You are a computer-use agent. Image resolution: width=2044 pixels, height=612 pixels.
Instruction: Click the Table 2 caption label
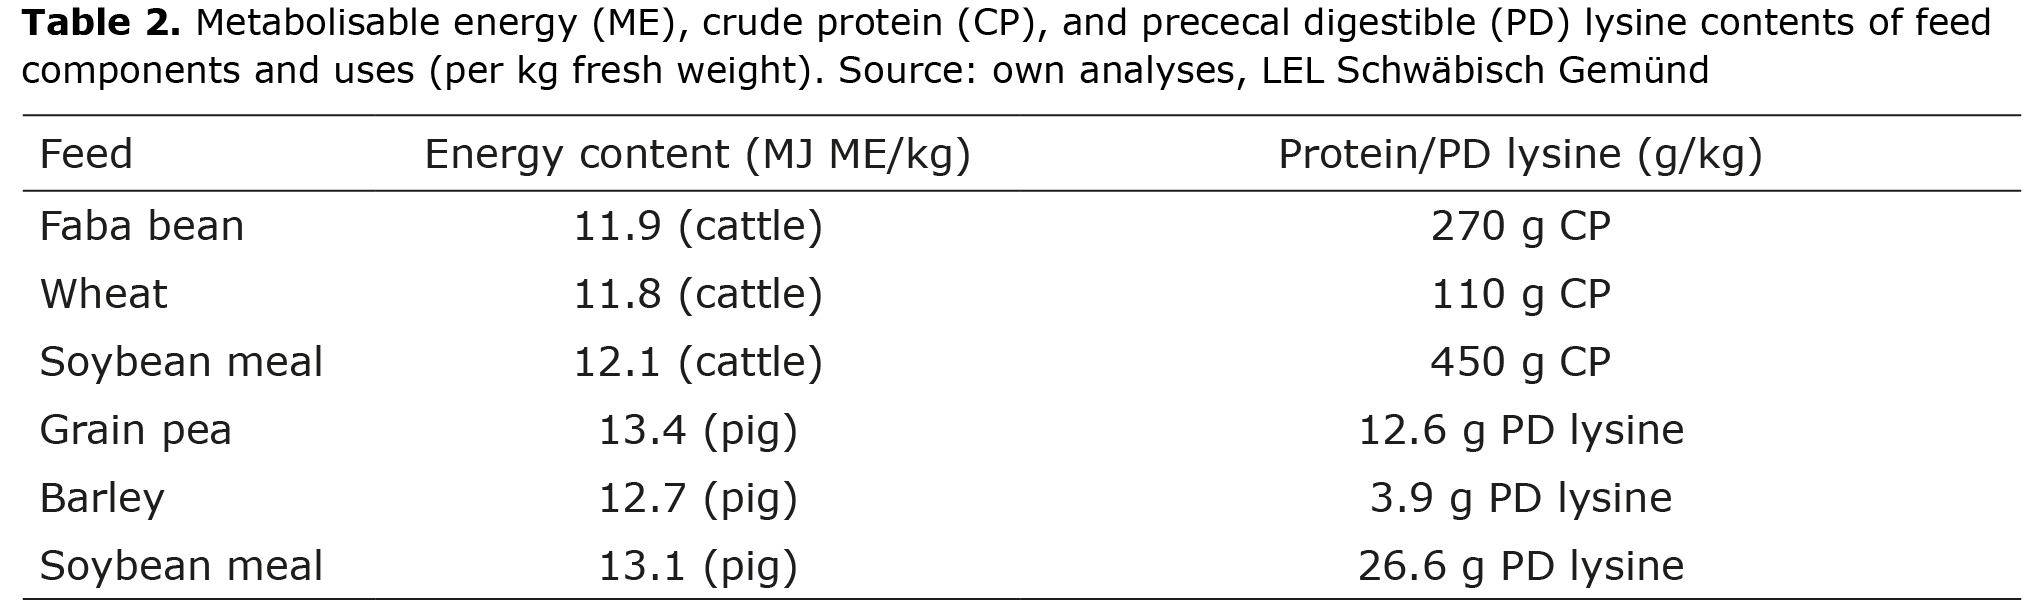click(100, 22)
